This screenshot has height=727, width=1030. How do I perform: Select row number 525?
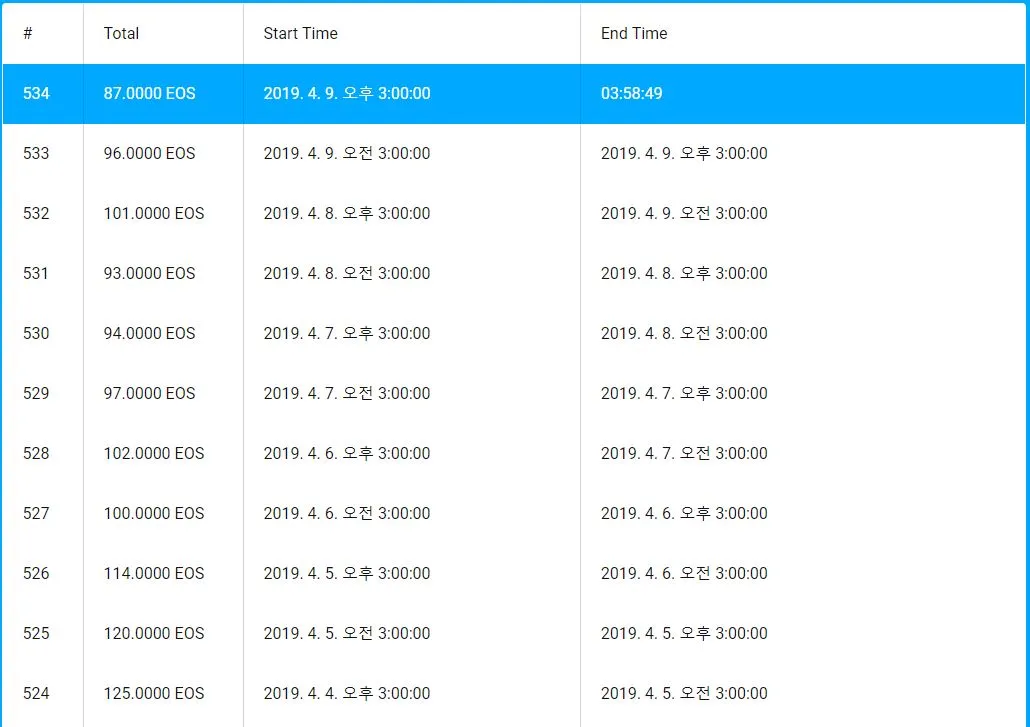[36, 634]
